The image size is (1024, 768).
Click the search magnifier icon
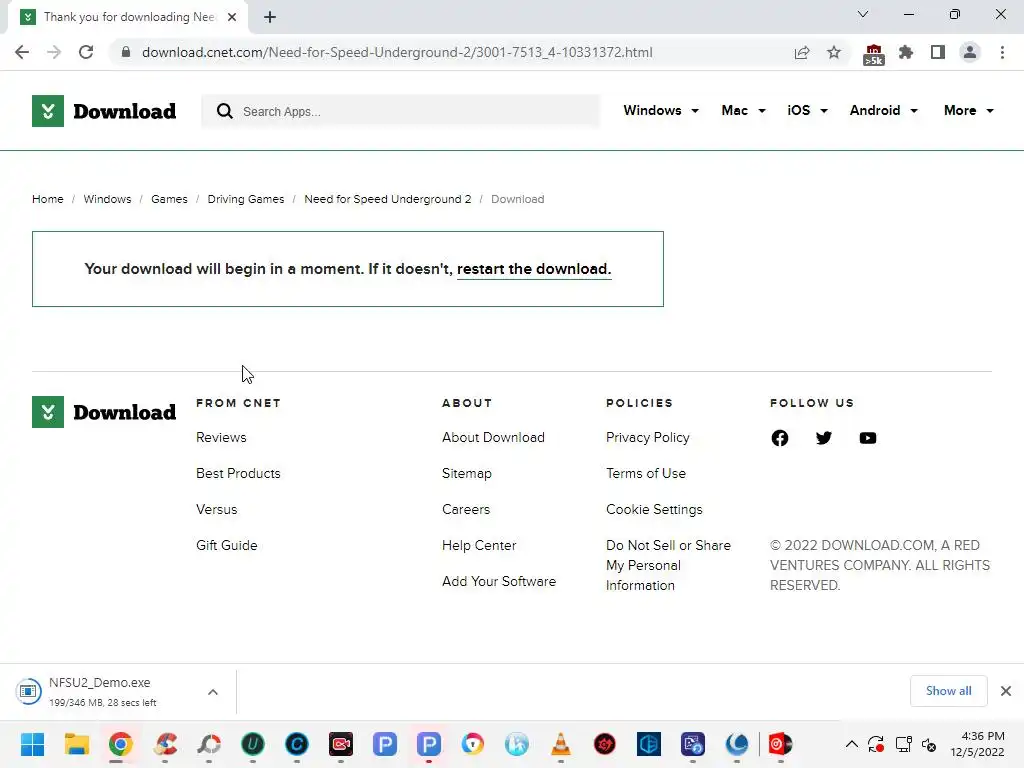point(225,111)
